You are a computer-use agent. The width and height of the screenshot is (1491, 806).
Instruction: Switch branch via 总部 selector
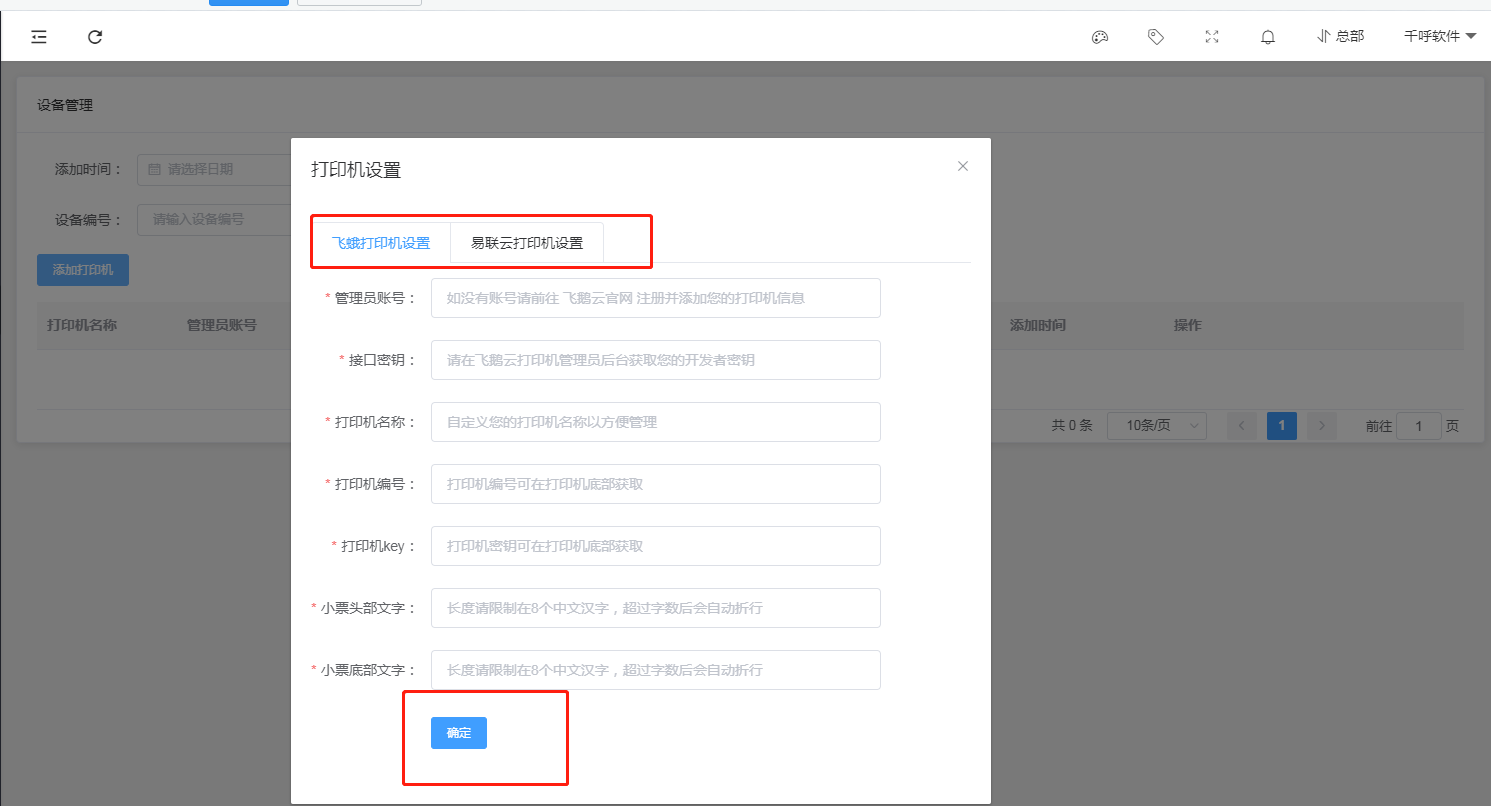pyautogui.click(x=1340, y=36)
